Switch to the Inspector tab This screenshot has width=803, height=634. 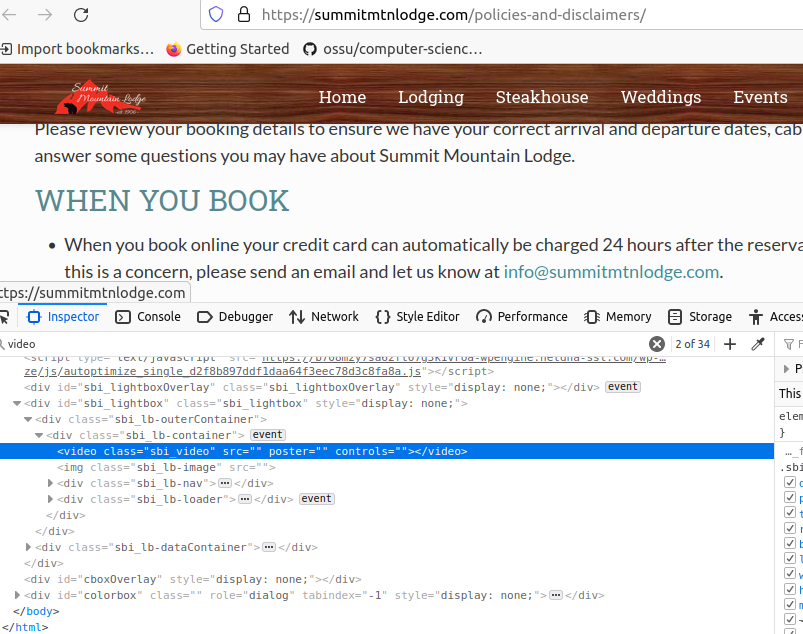63,317
